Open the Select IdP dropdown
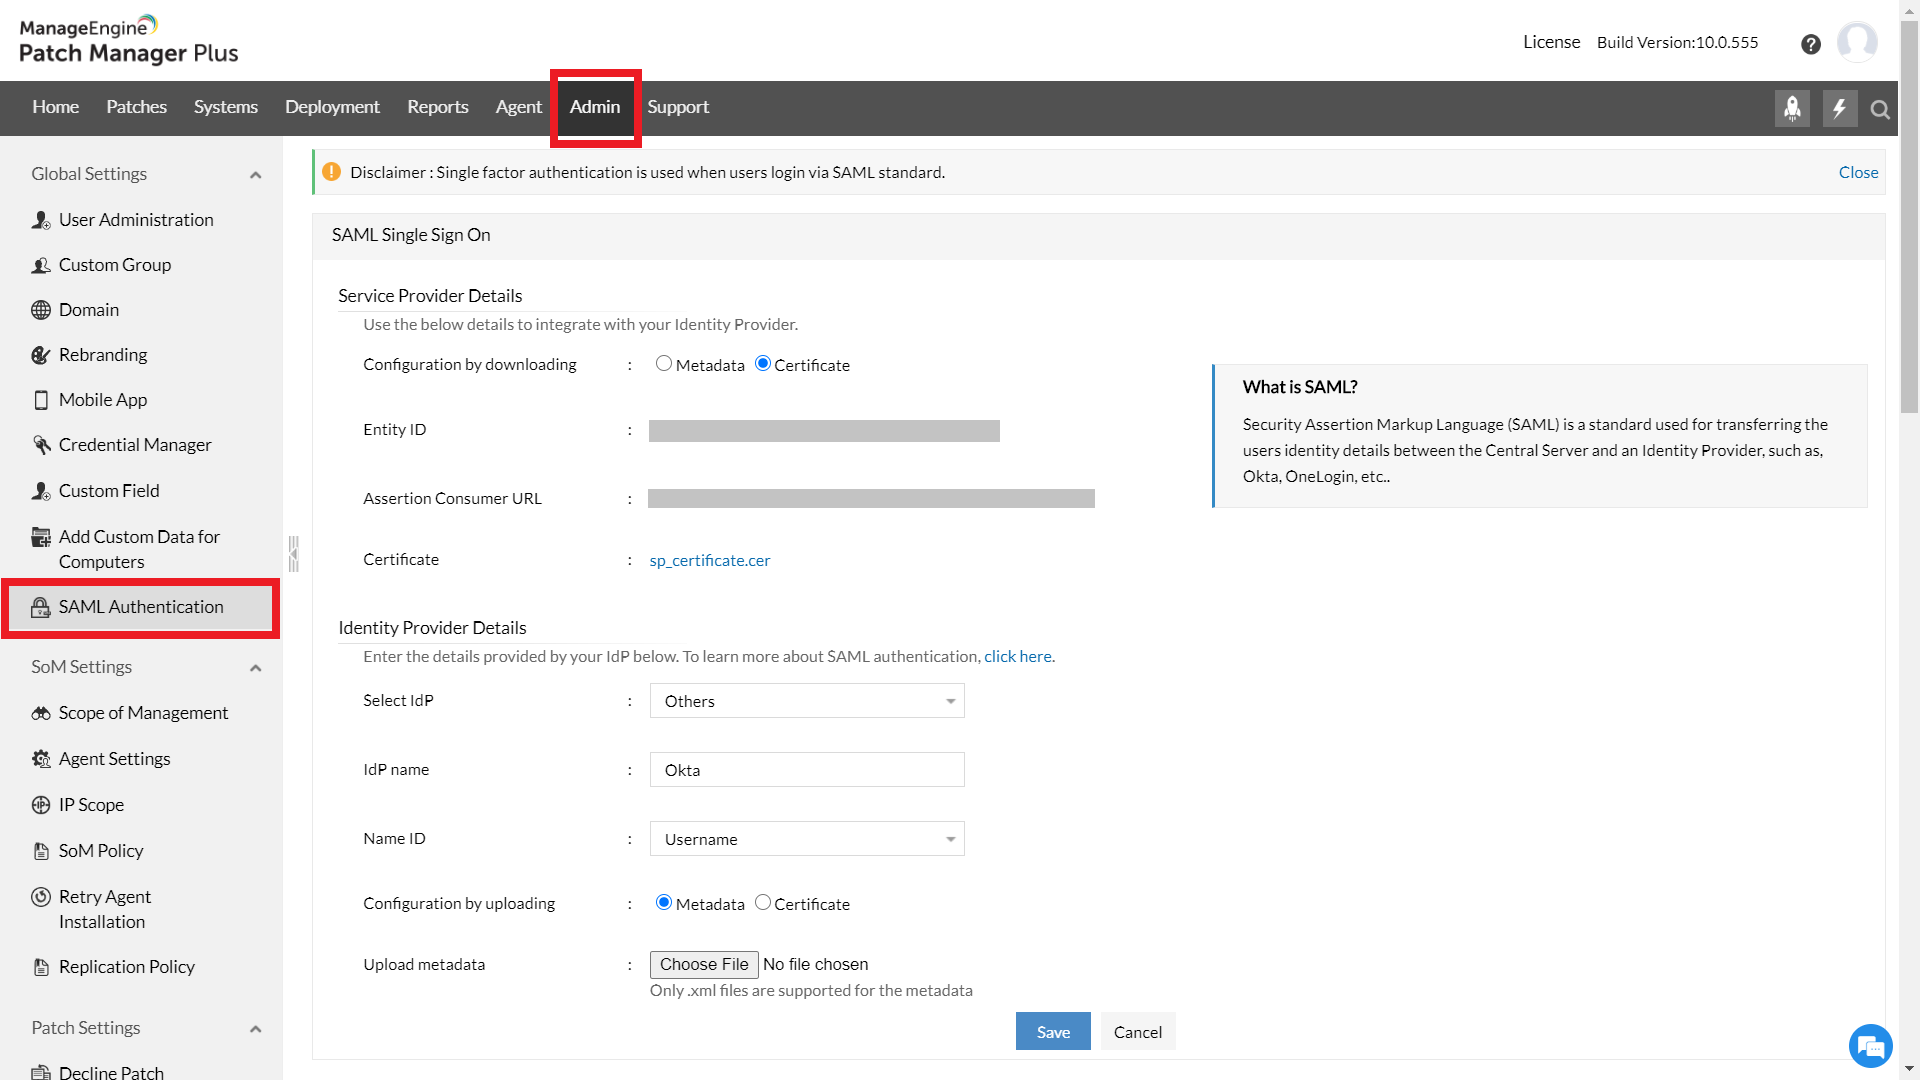1920x1080 pixels. pos(807,701)
